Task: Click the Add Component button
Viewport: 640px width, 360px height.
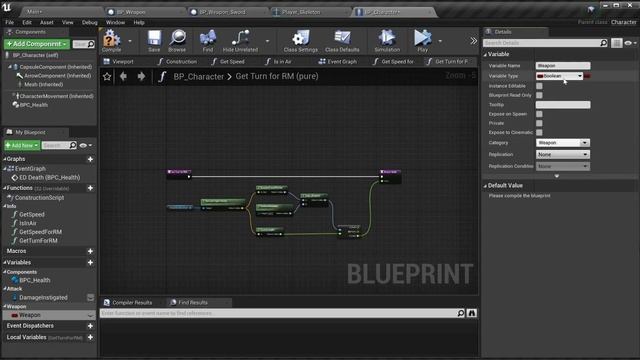Action: point(37,44)
